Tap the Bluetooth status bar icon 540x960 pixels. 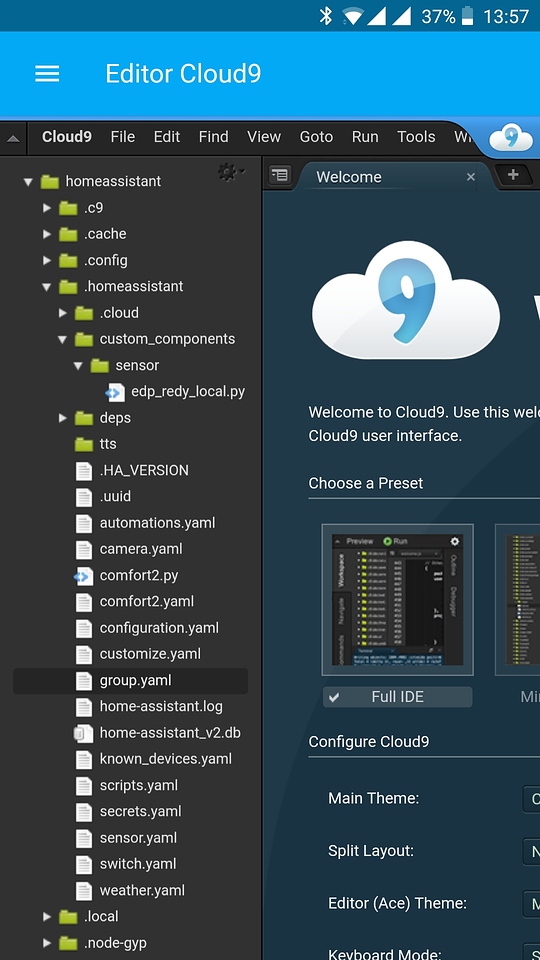pos(325,16)
